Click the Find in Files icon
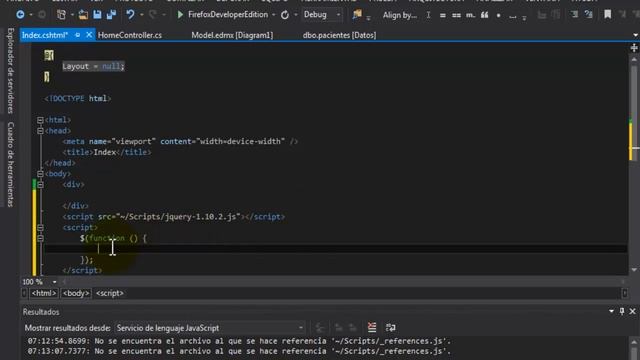The height and width of the screenshot is (360, 640). 357,15
